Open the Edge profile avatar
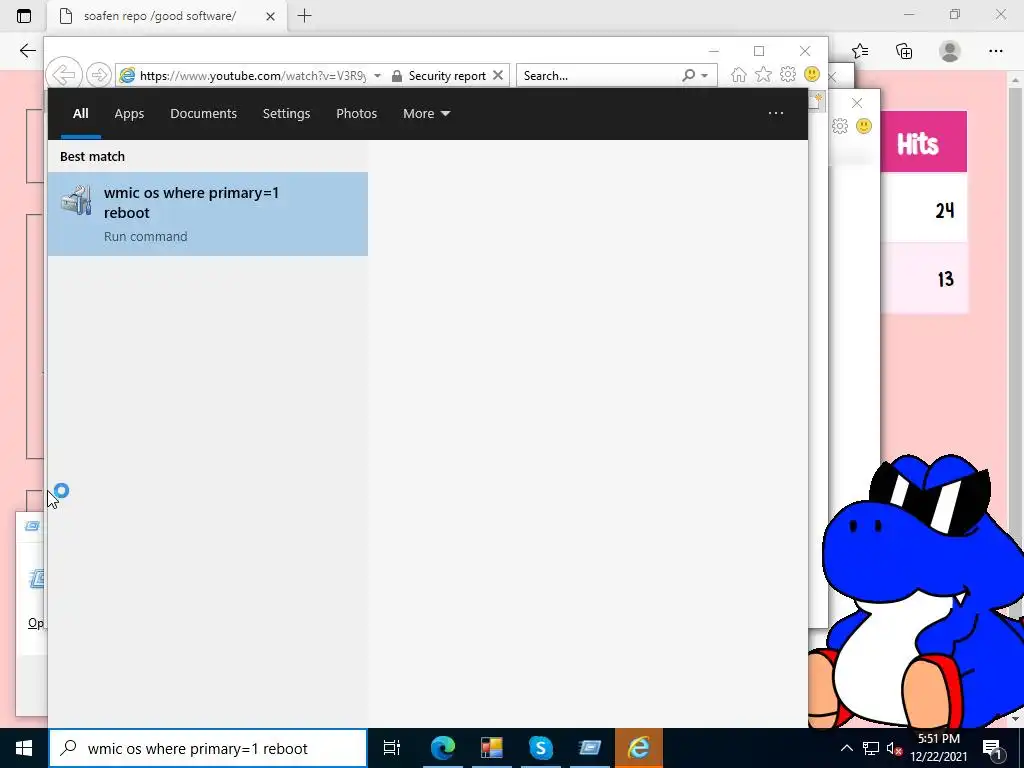This screenshot has width=1024, height=768. click(950, 51)
